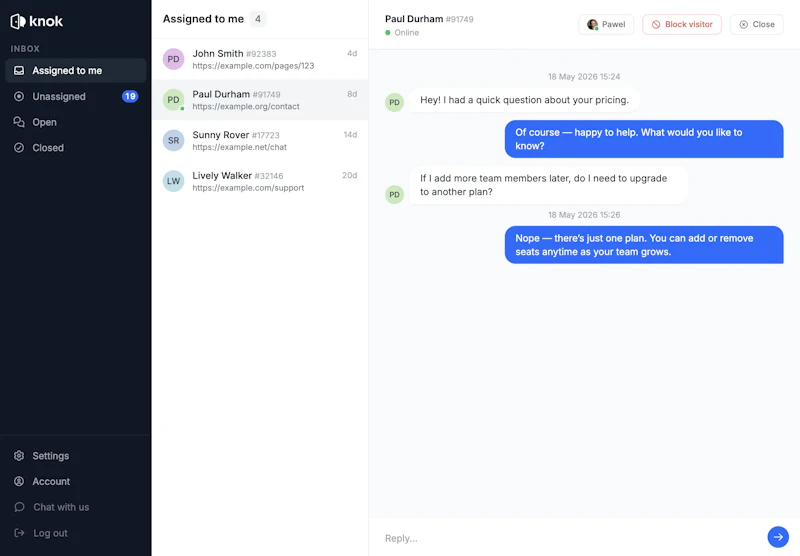800x556 pixels.
Task: Click message 'Hey! I had a quick question'
Action: [x=524, y=100]
